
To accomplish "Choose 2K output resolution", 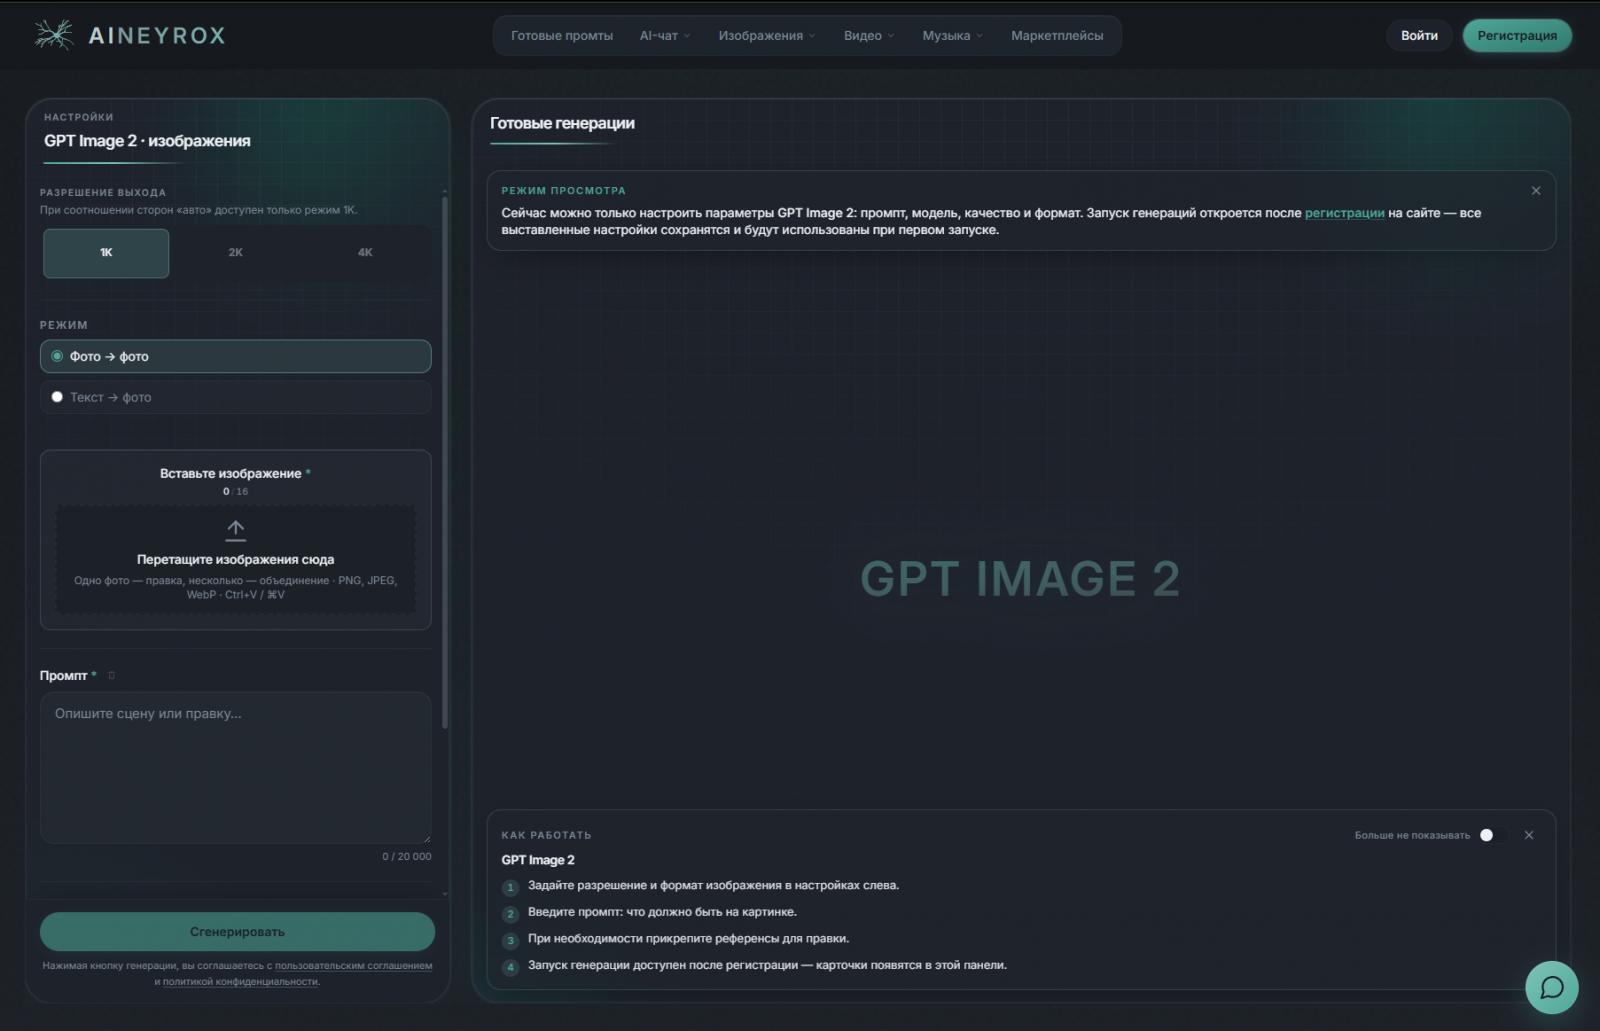I will pyautogui.click(x=236, y=253).
